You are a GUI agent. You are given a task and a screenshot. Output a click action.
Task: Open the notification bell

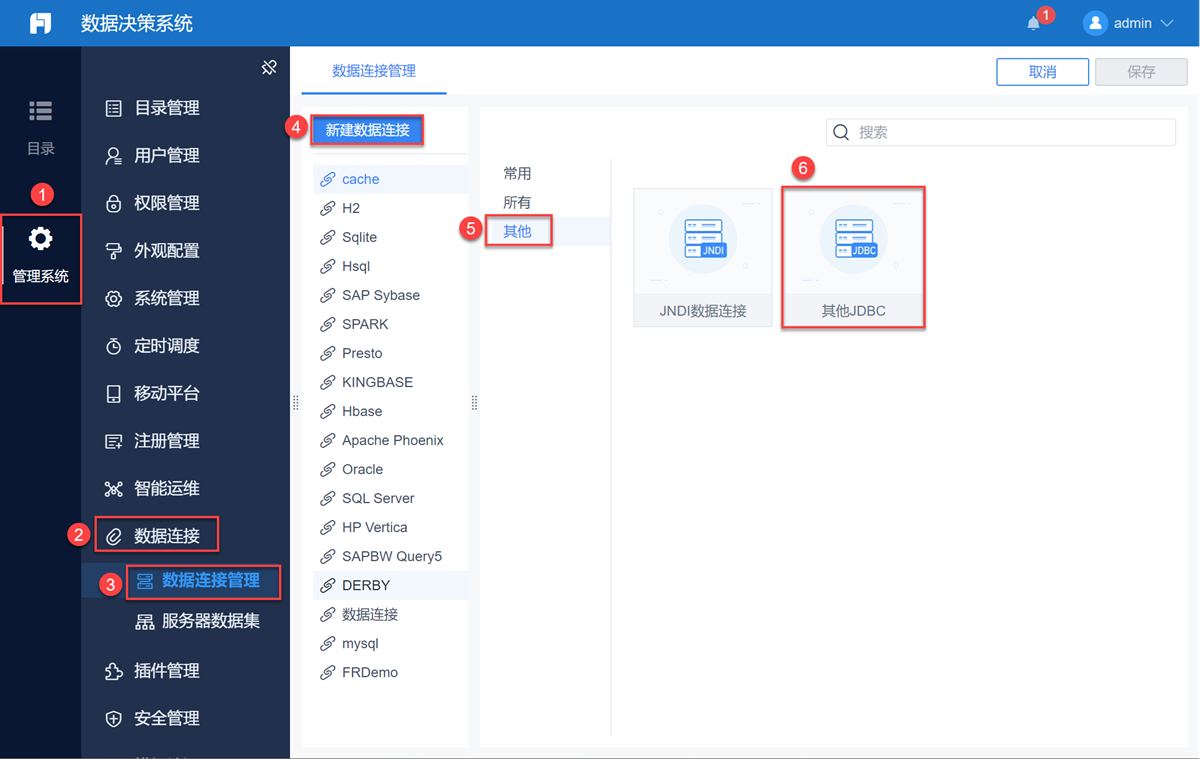coord(1034,23)
